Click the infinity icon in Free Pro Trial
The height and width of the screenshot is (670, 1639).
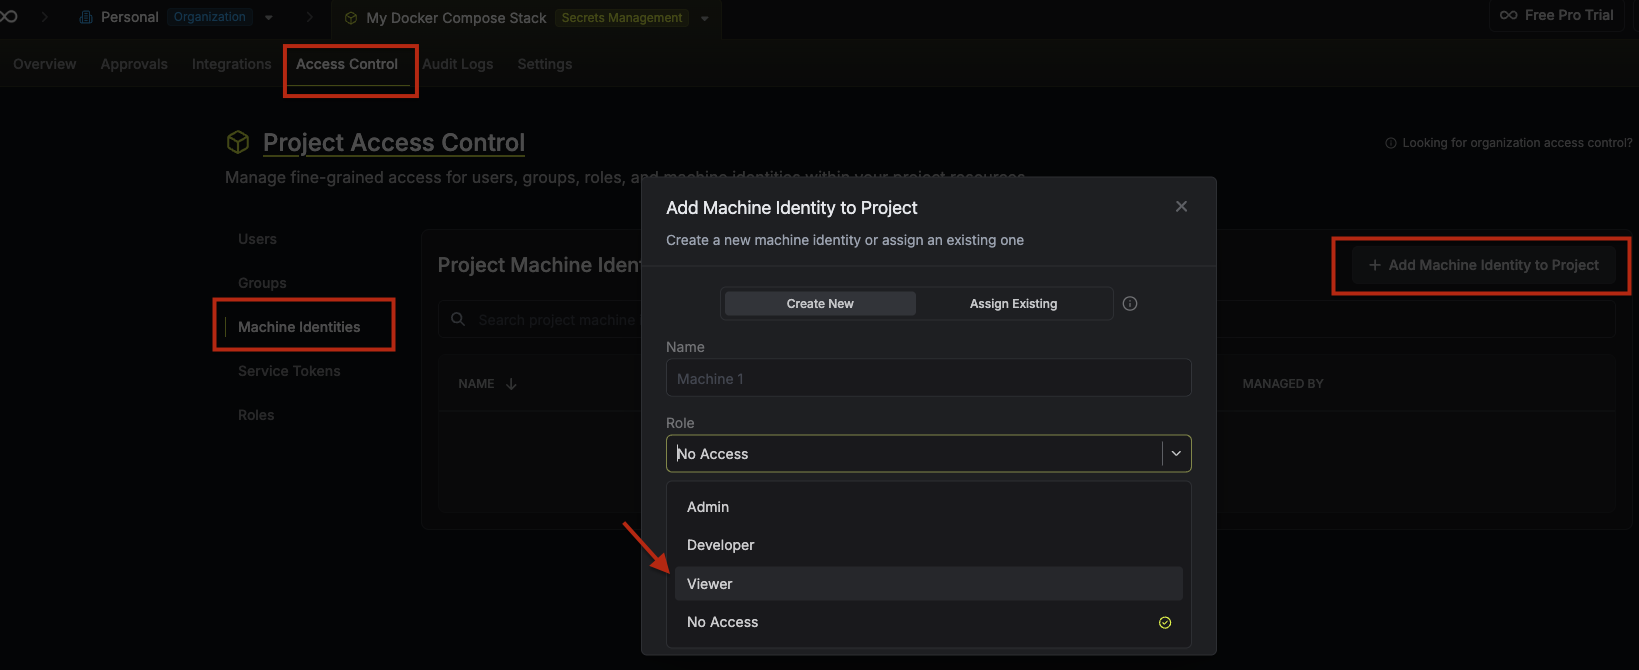1509,15
